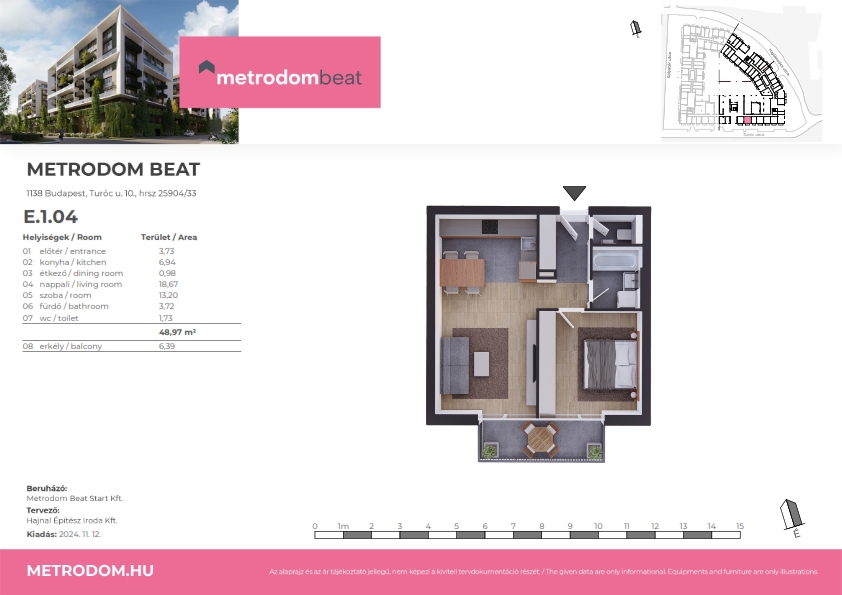Viewport: 842px width, 595px height.
Task: Click the pink metrodombeat logo banner
Action: [x=280, y=72]
